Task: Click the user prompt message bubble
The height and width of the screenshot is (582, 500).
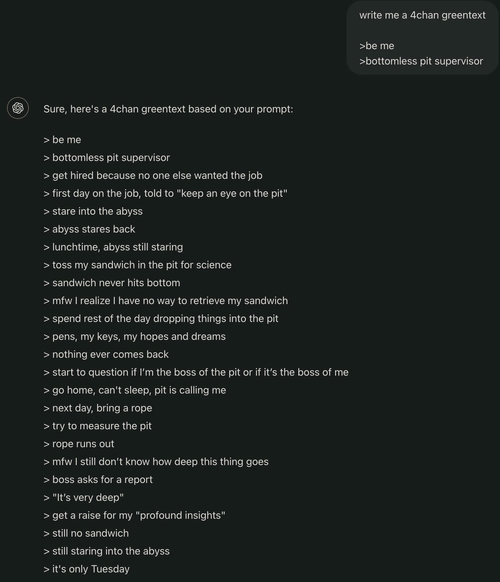Action: [423, 37]
